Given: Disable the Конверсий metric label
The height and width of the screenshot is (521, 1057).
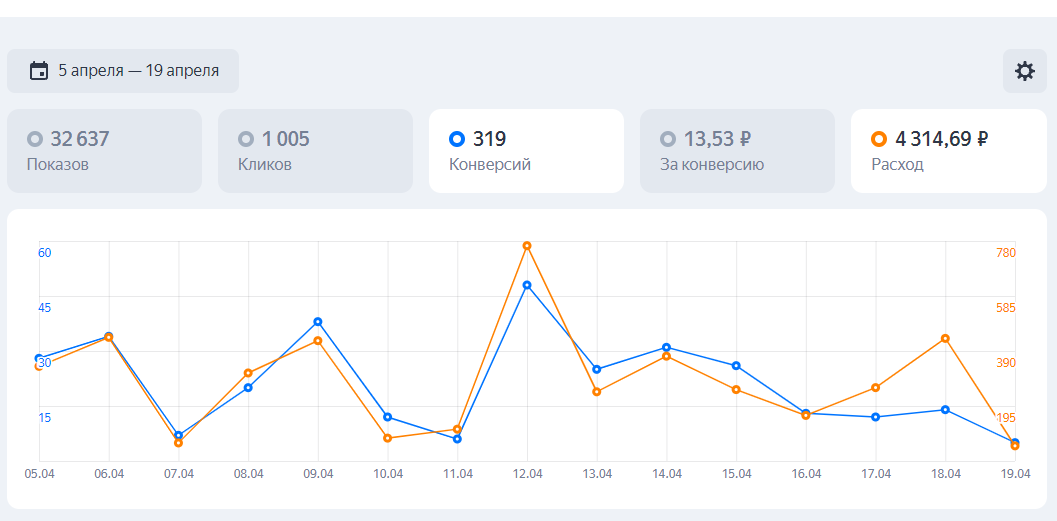Looking at the screenshot, I should (x=489, y=165).
